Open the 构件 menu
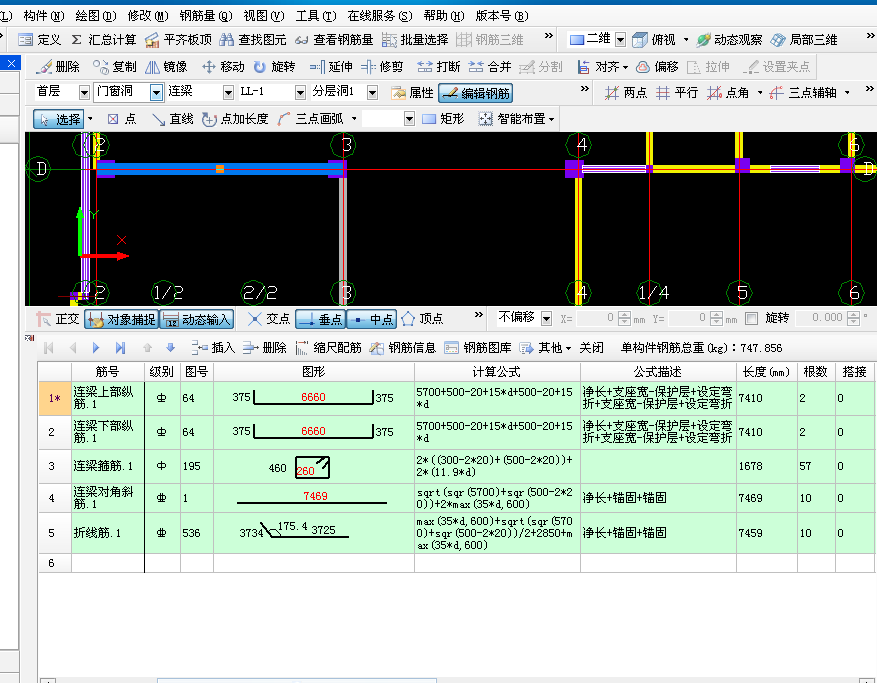 pos(43,16)
